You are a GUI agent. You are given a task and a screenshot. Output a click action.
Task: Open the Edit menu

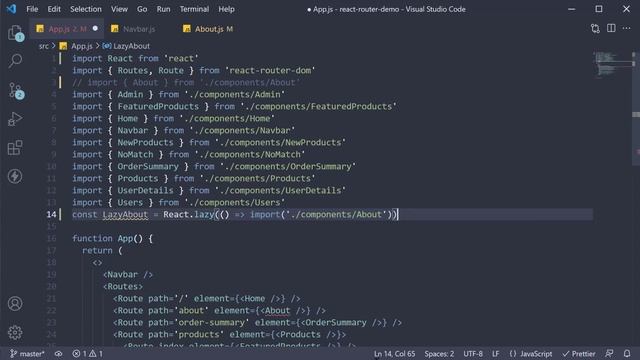click(54, 9)
